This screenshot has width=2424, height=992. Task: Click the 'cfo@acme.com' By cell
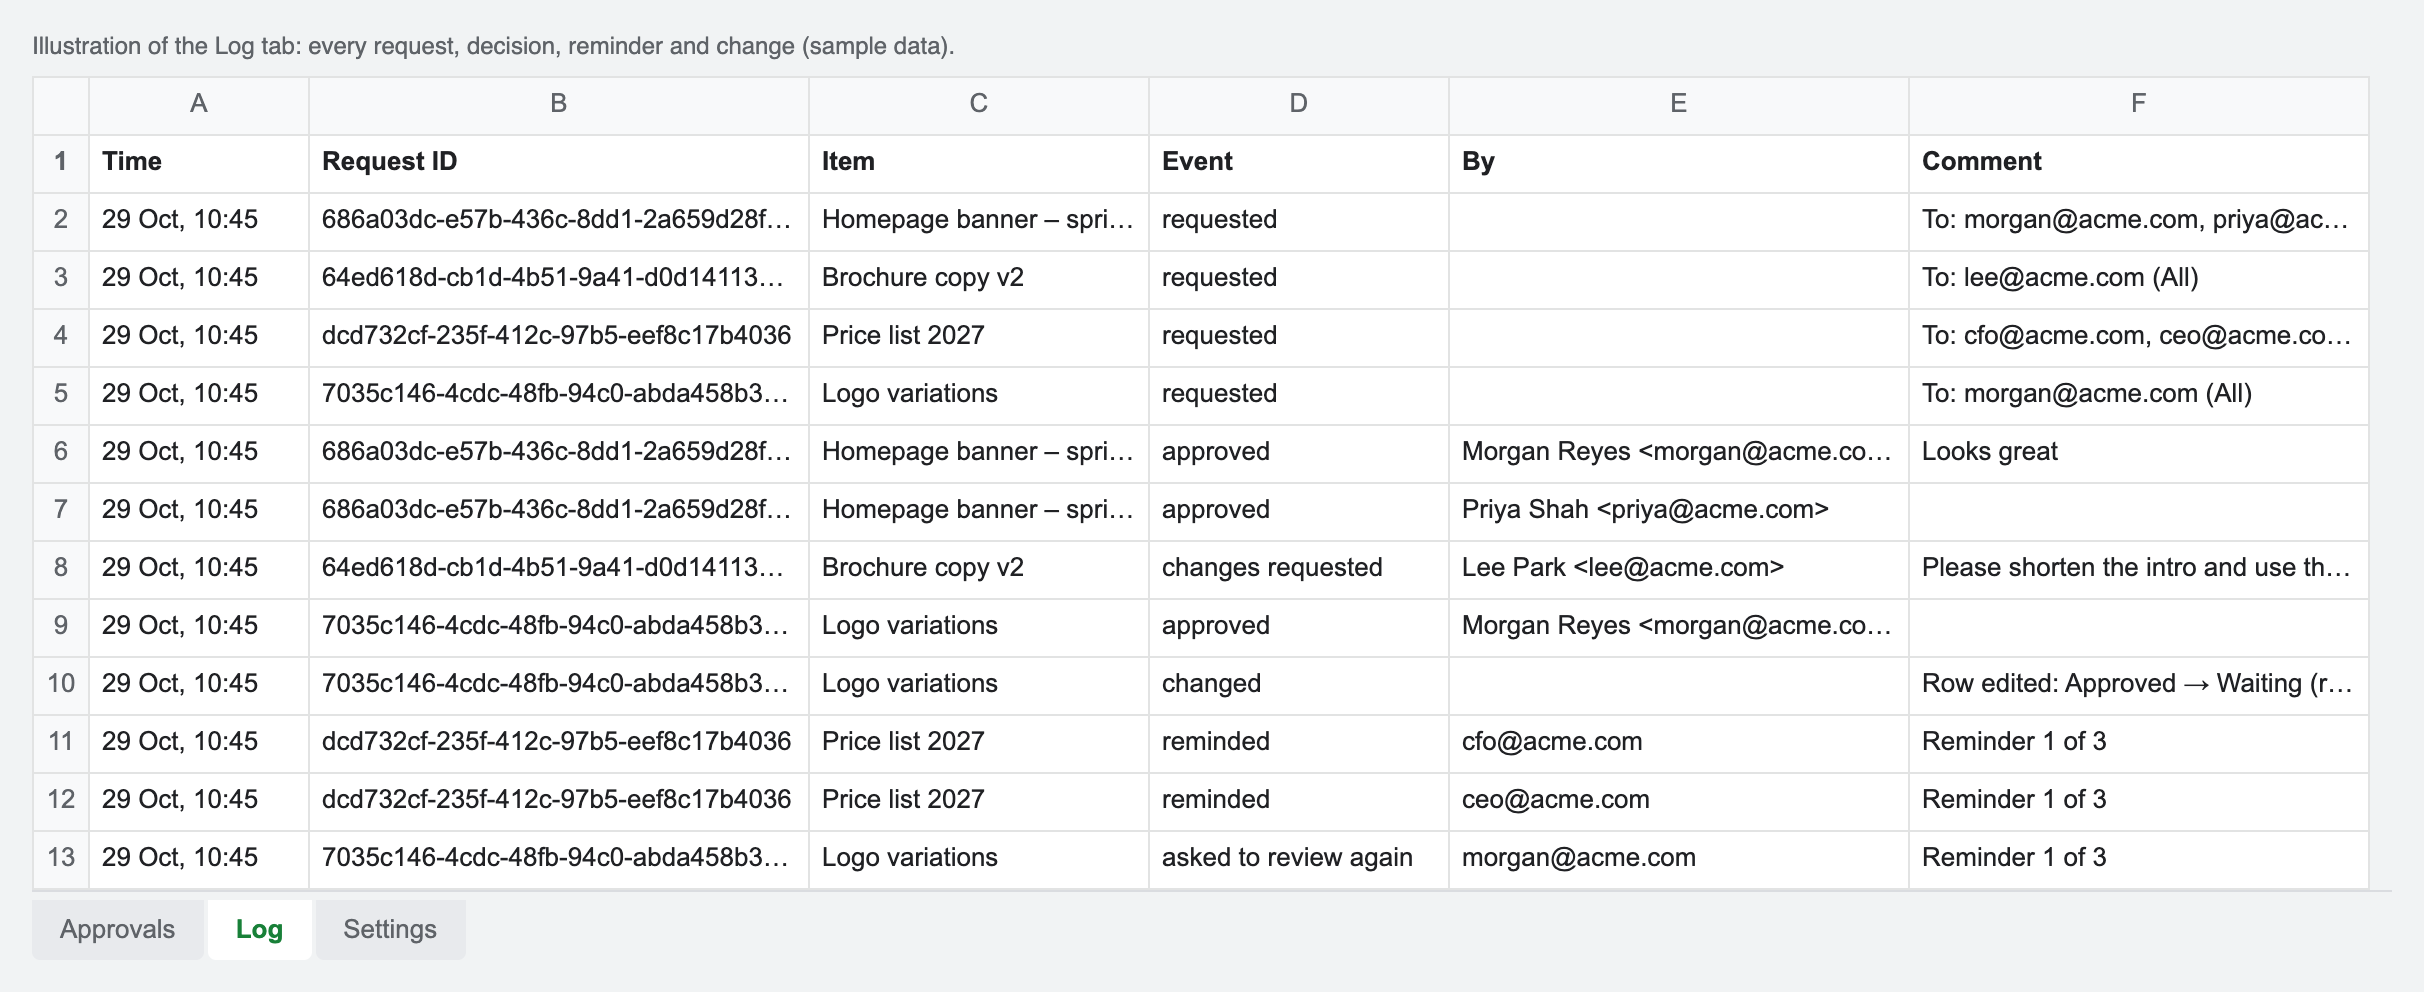tap(1679, 742)
